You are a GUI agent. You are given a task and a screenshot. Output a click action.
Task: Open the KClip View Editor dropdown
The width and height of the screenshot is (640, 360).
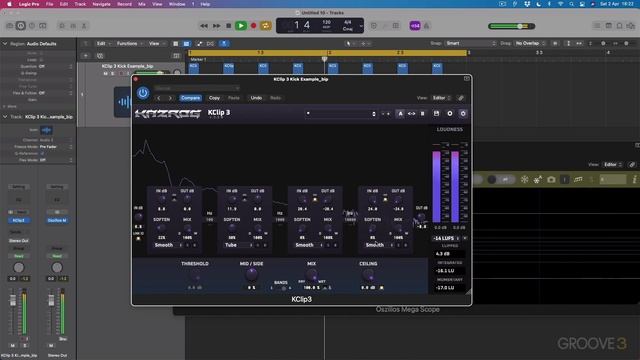point(441,98)
